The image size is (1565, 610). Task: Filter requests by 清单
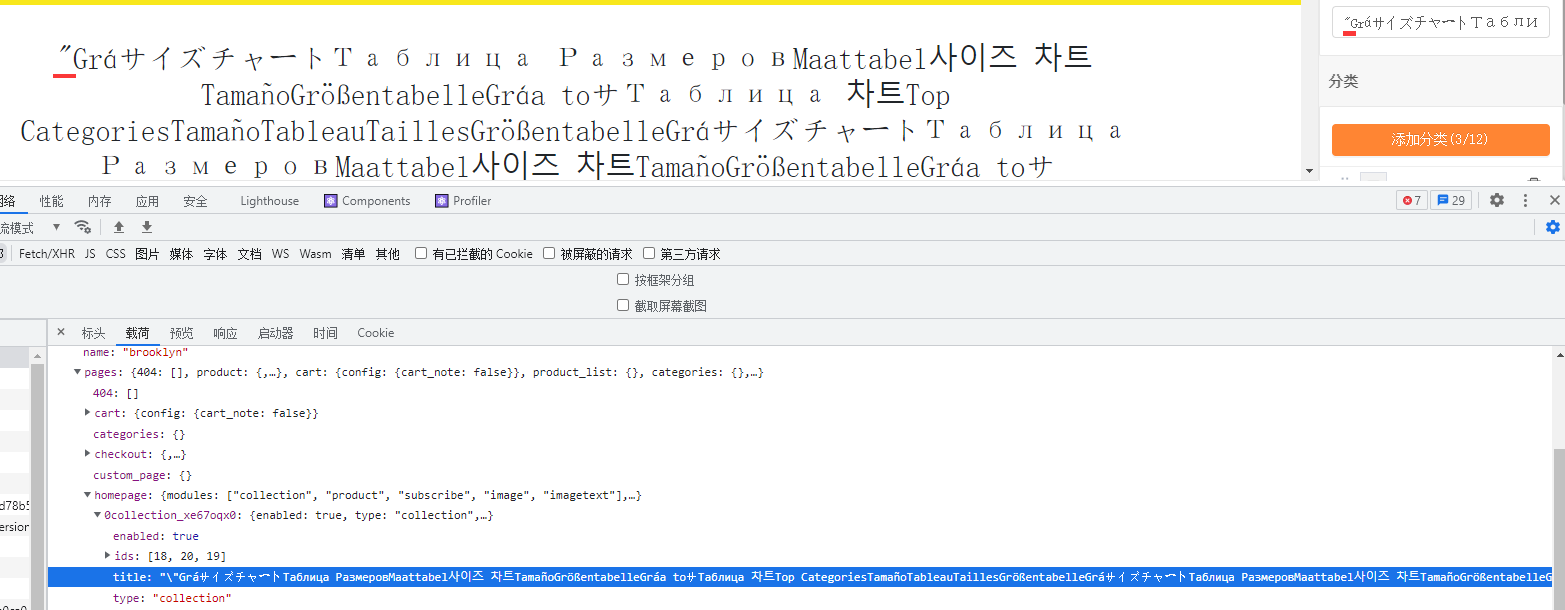tap(353, 254)
